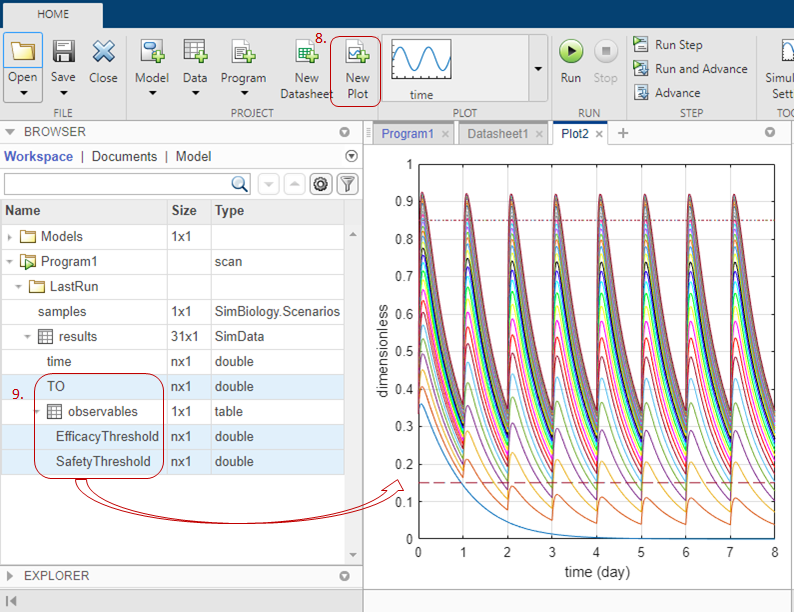Open the plot gallery dropdown arrow
Viewport: 794px width, 612px height.
click(538, 69)
